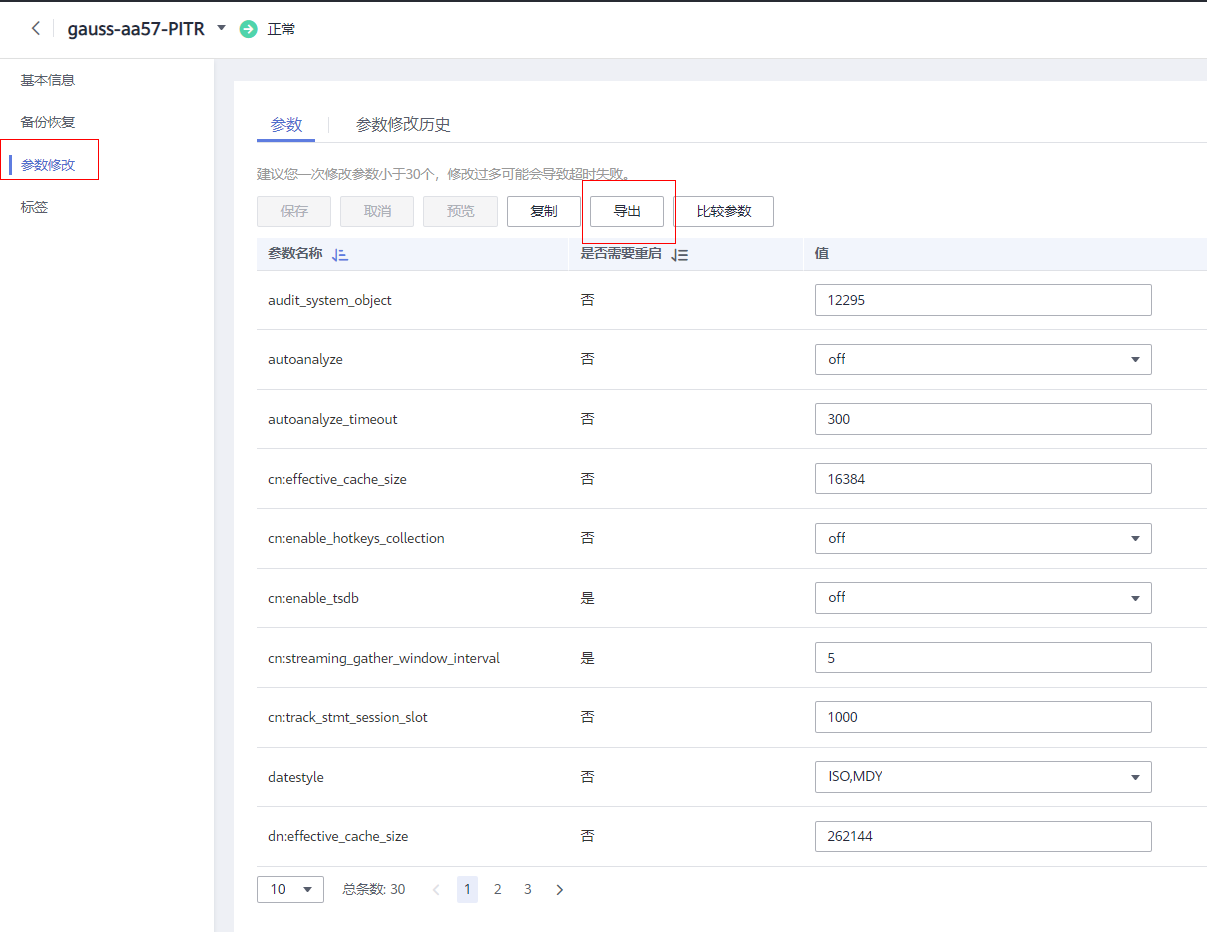
Task: Go to page 3
Action: 528,889
